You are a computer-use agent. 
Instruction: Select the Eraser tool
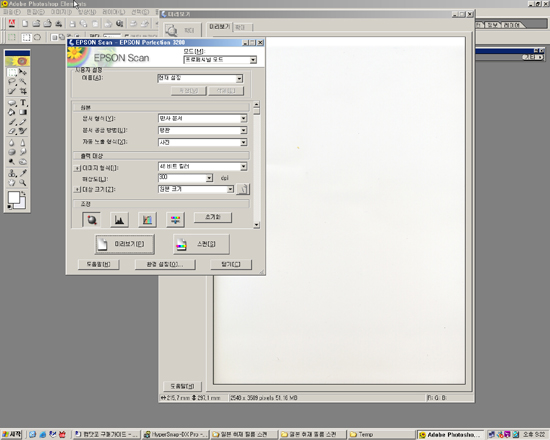pyautogui.click(x=12, y=132)
